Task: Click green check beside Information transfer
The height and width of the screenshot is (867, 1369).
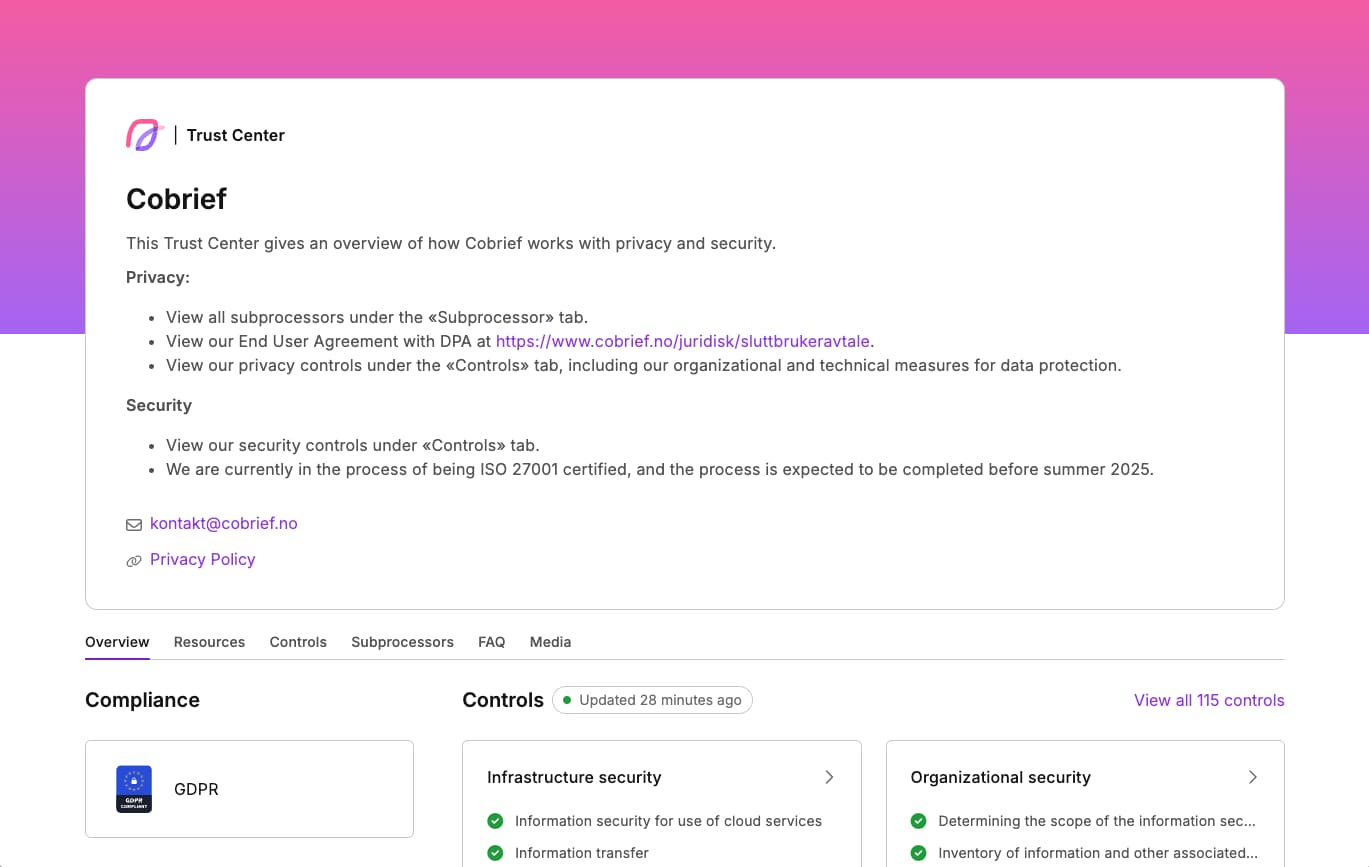Action: pyautogui.click(x=495, y=853)
